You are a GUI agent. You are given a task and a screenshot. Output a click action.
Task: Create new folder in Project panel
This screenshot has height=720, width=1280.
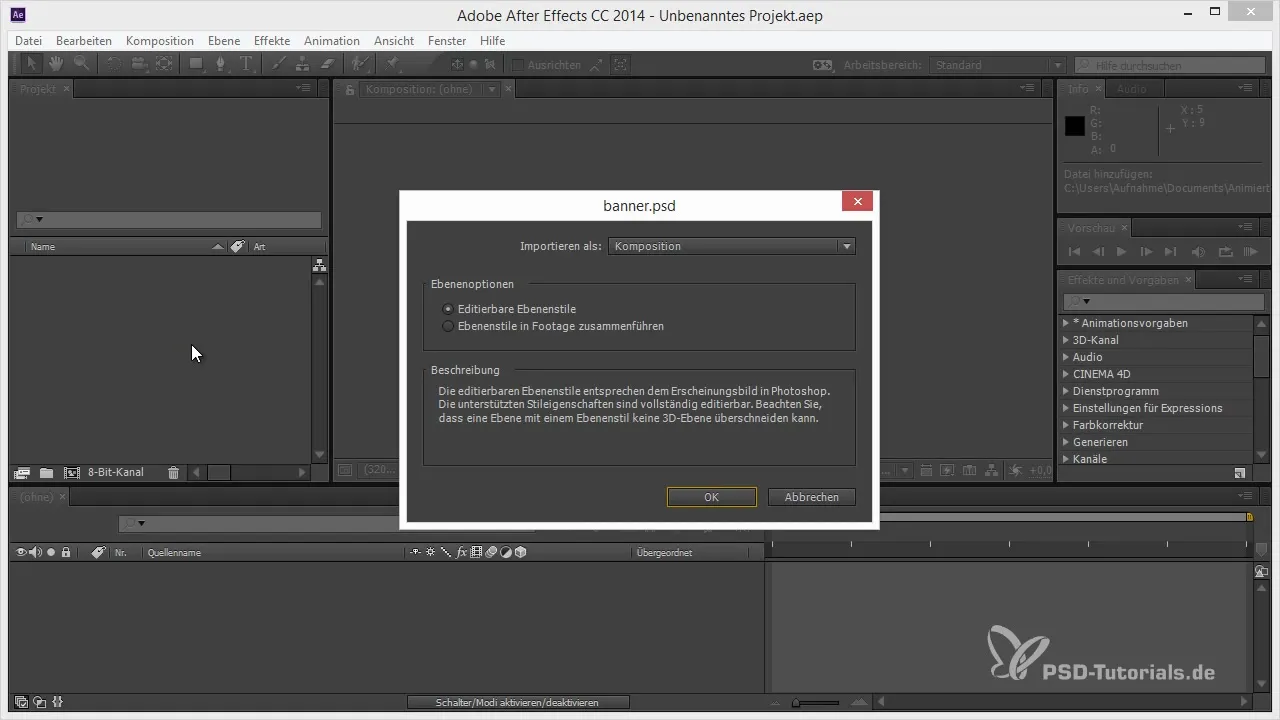[x=46, y=472]
